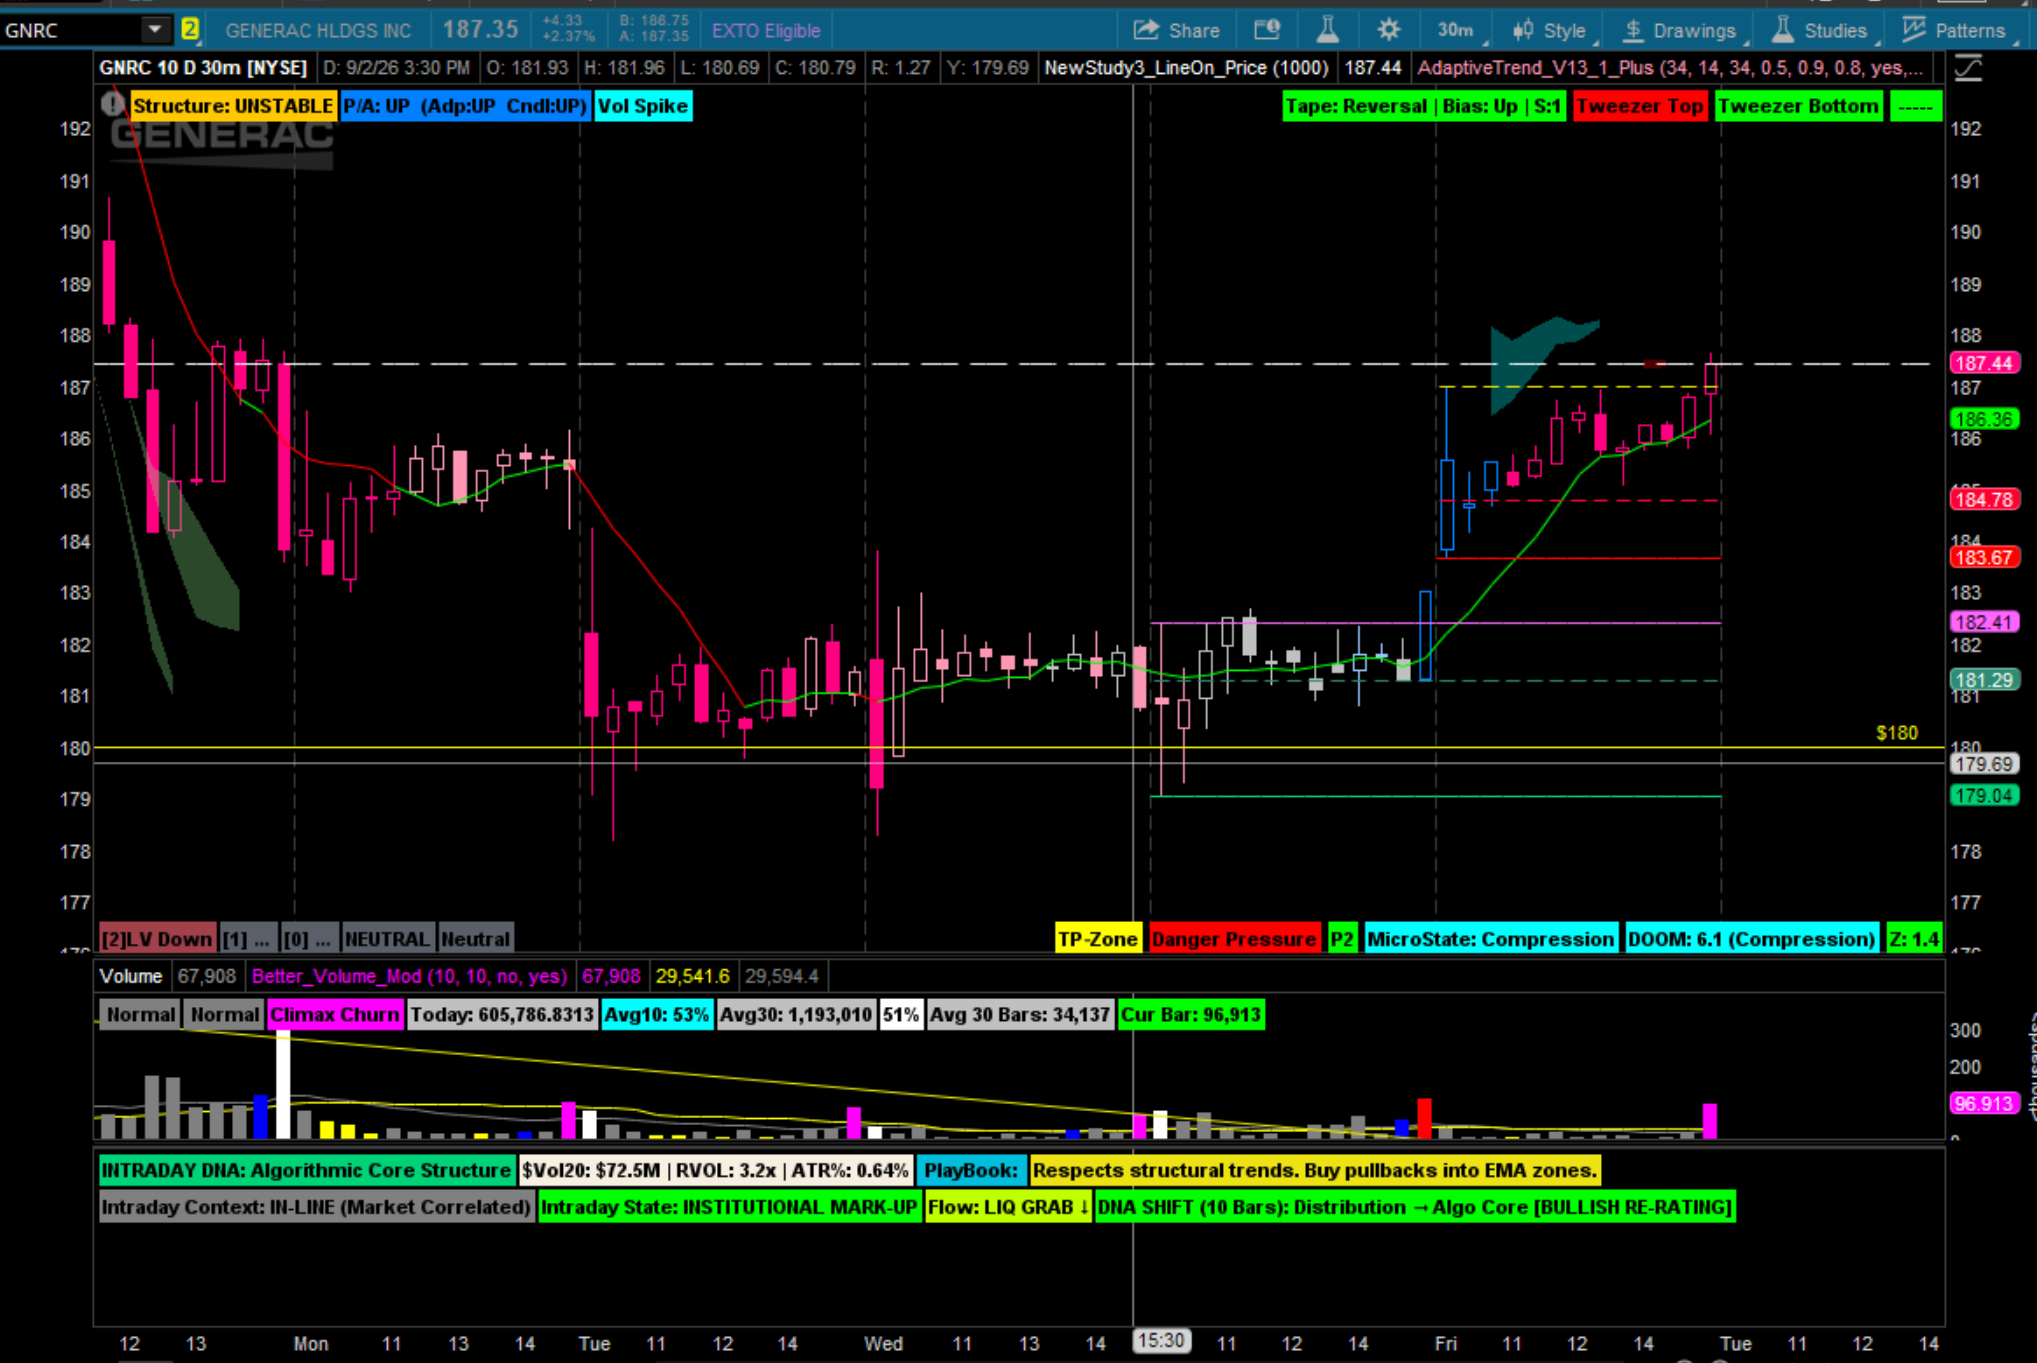
Task: Click the yellow symbol link number 2
Action: (190, 30)
